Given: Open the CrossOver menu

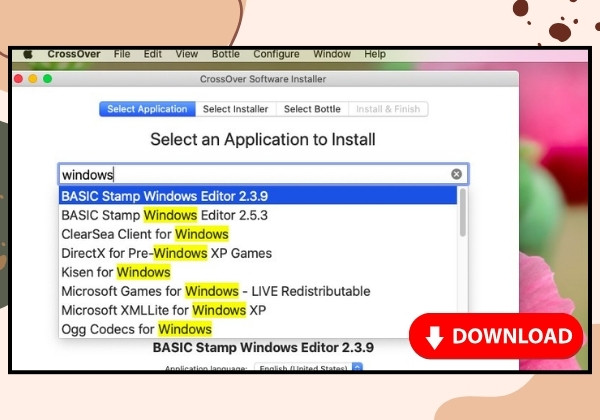Looking at the screenshot, I should coord(74,54).
